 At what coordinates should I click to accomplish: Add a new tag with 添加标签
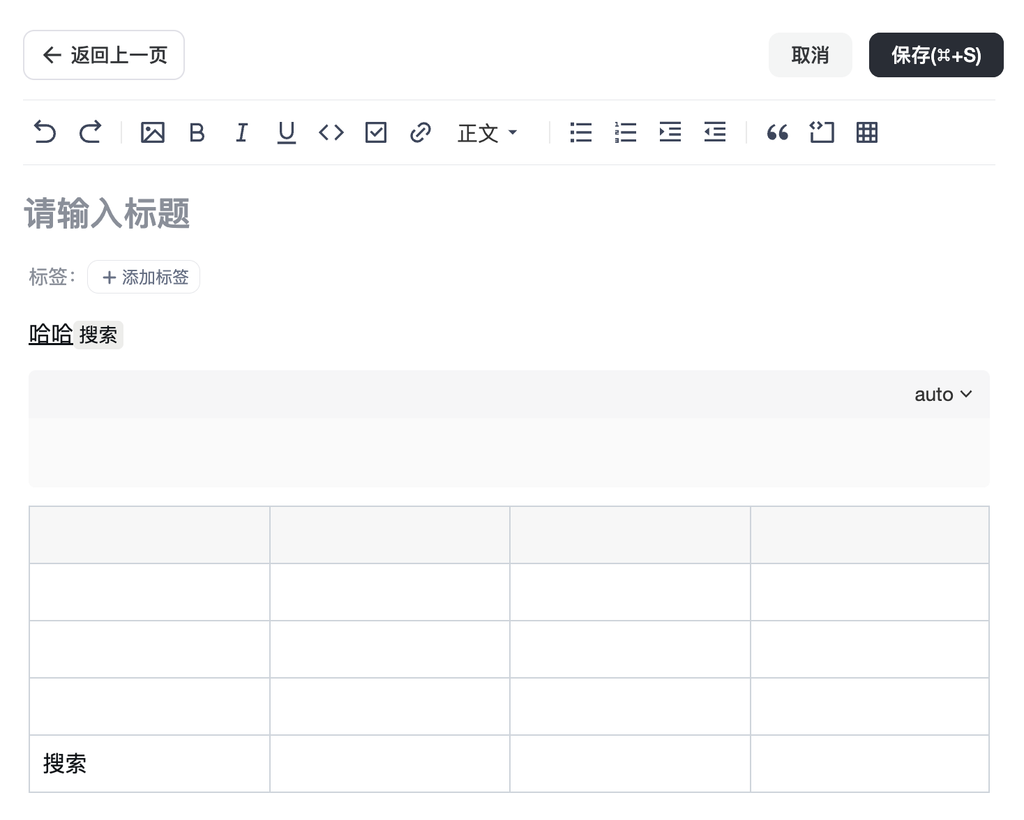point(144,277)
